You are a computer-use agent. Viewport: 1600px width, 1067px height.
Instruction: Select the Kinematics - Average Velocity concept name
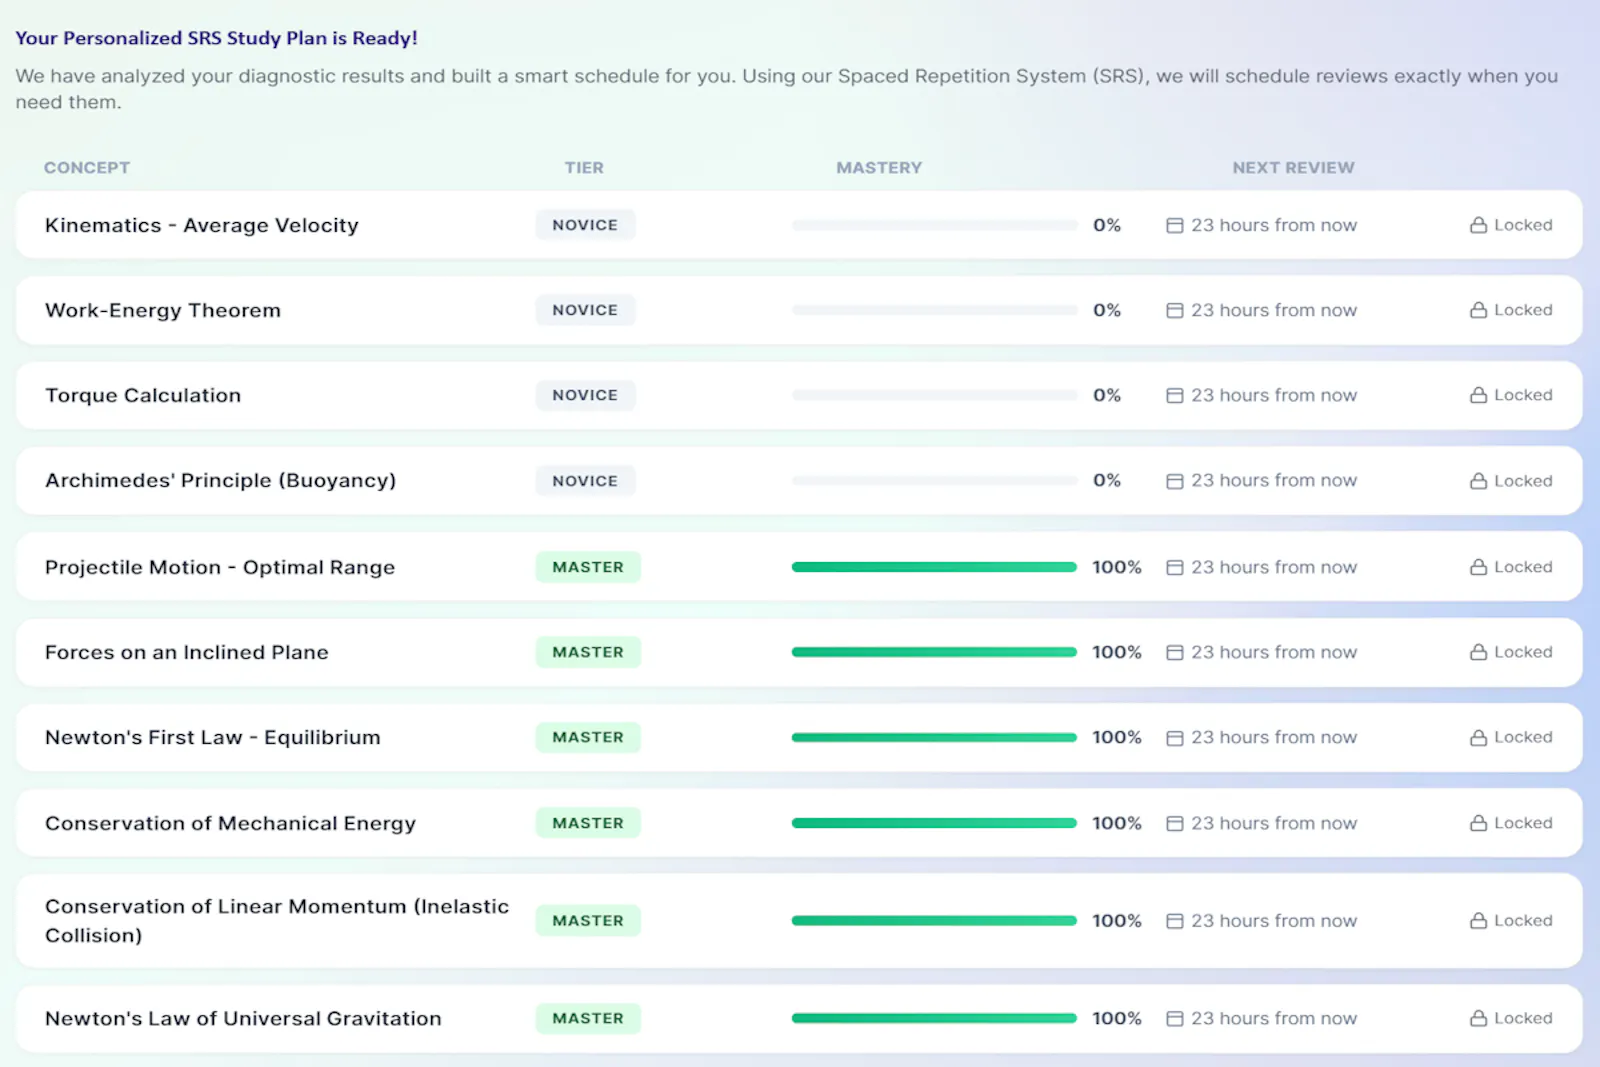(202, 225)
